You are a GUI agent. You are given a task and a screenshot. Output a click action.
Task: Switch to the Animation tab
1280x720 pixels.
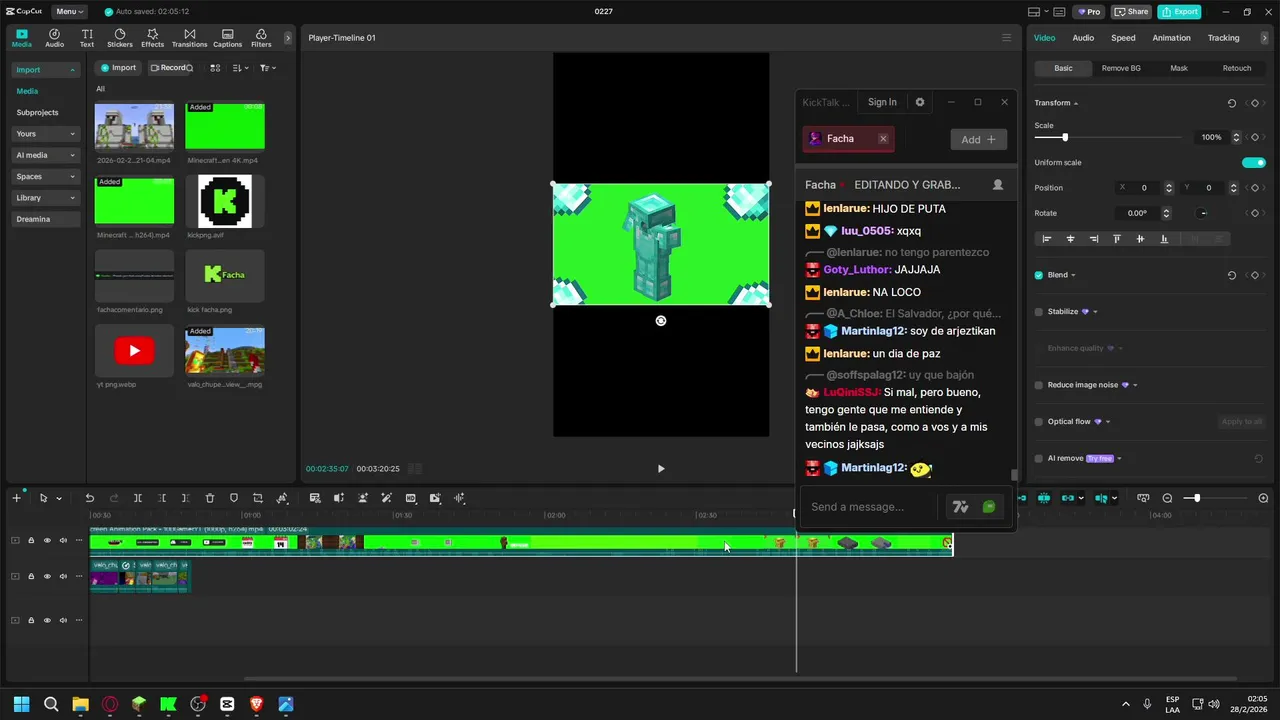[1171, 38]
